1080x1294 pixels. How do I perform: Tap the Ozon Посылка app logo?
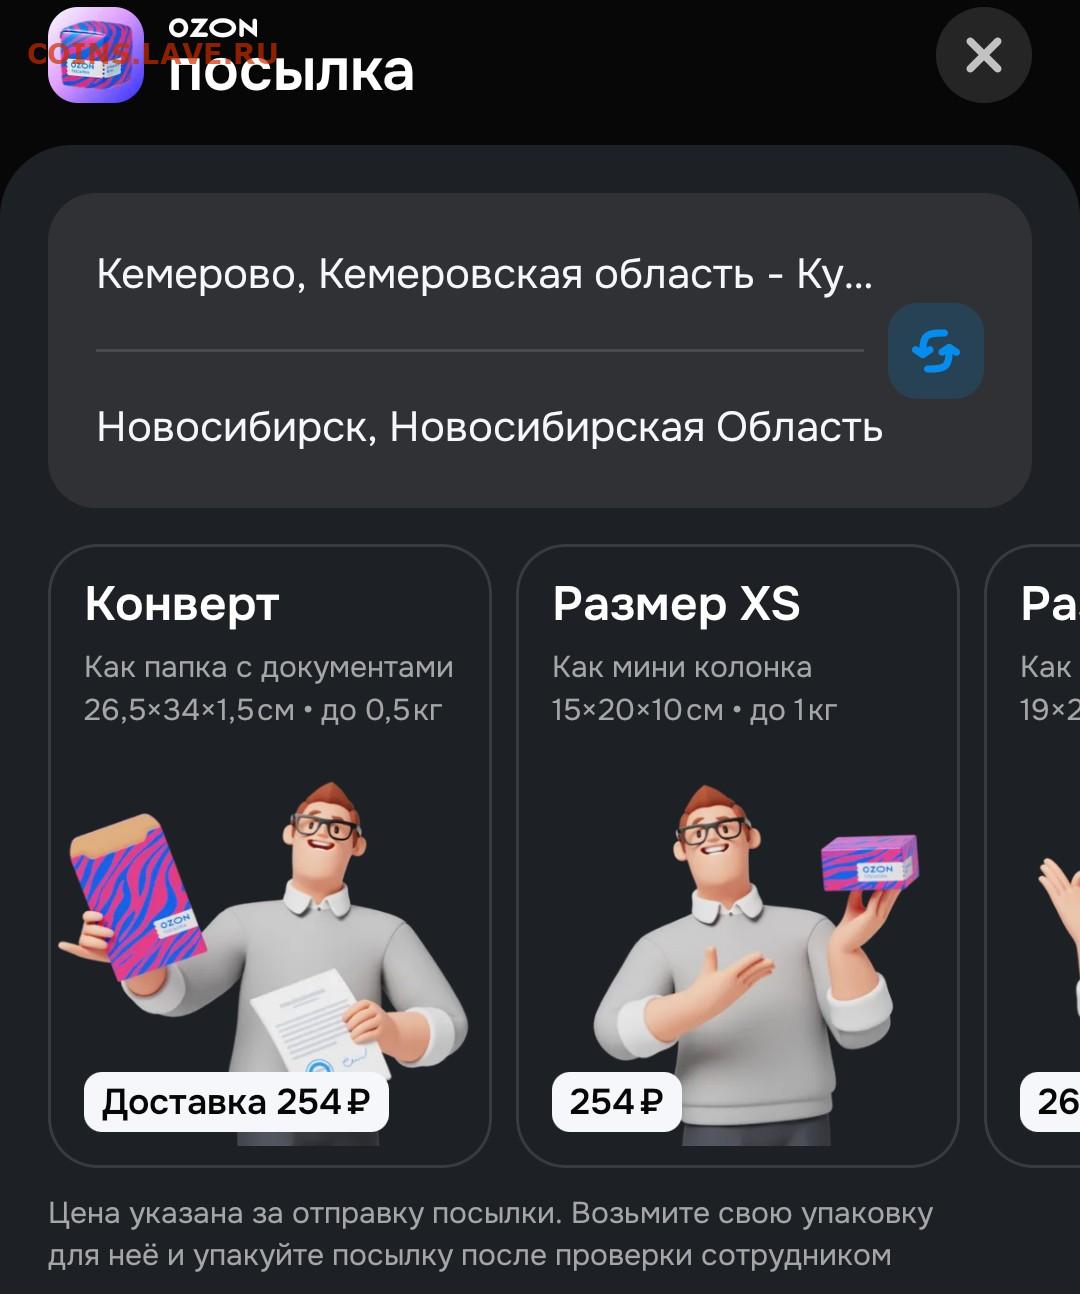(96, 55)
